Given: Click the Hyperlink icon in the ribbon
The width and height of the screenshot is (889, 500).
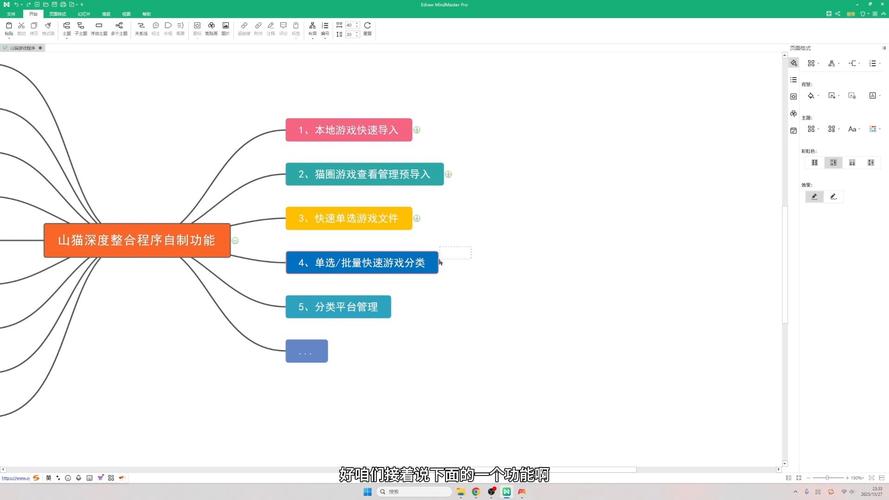Looking at the screenshot, I should [244, 26].
